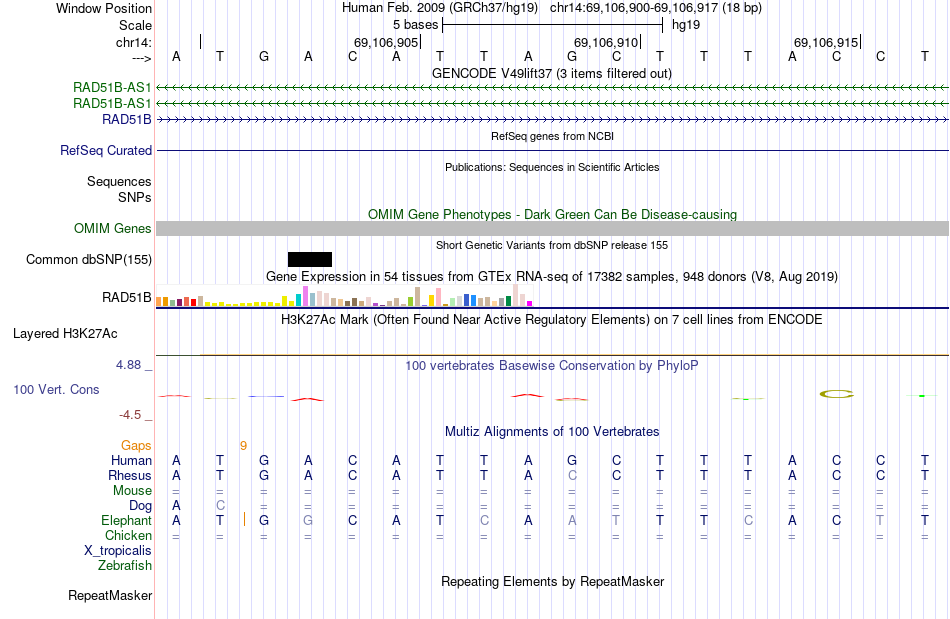Click the light gray A in Elephant row
This screenshot has height=619, width=950.
pyautogui.click(x=572, y=520)
